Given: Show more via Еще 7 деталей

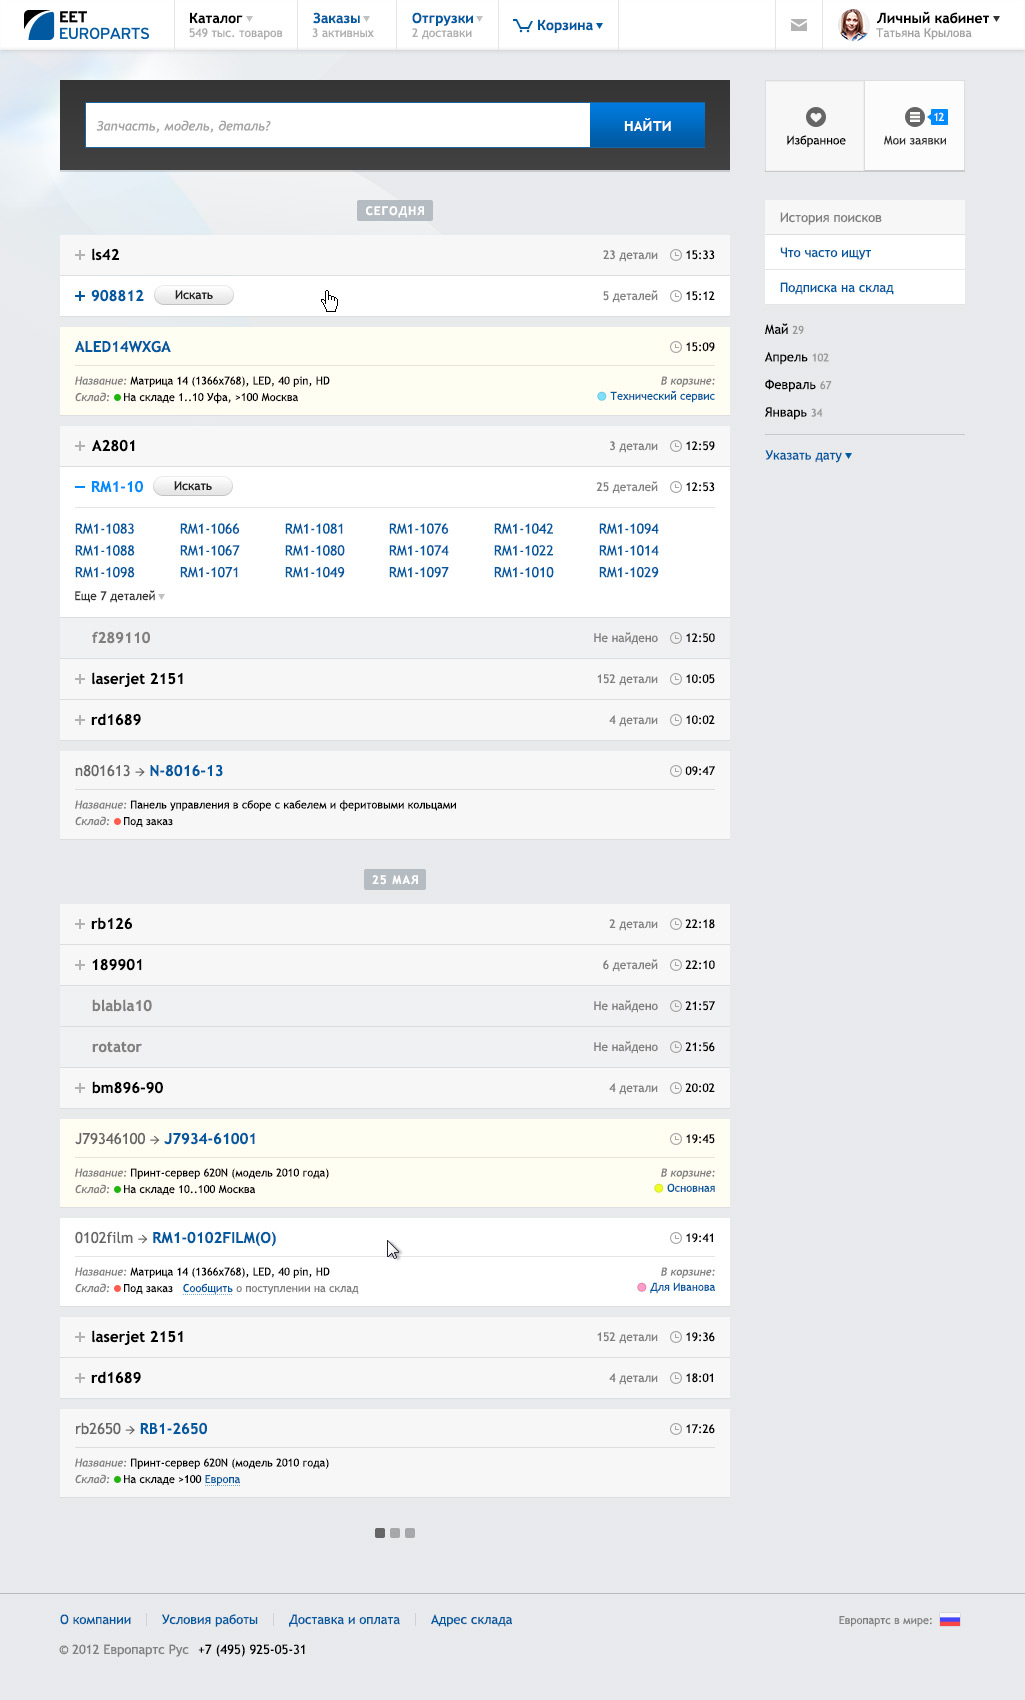Looking at the screenshot, I should (119, 596).
